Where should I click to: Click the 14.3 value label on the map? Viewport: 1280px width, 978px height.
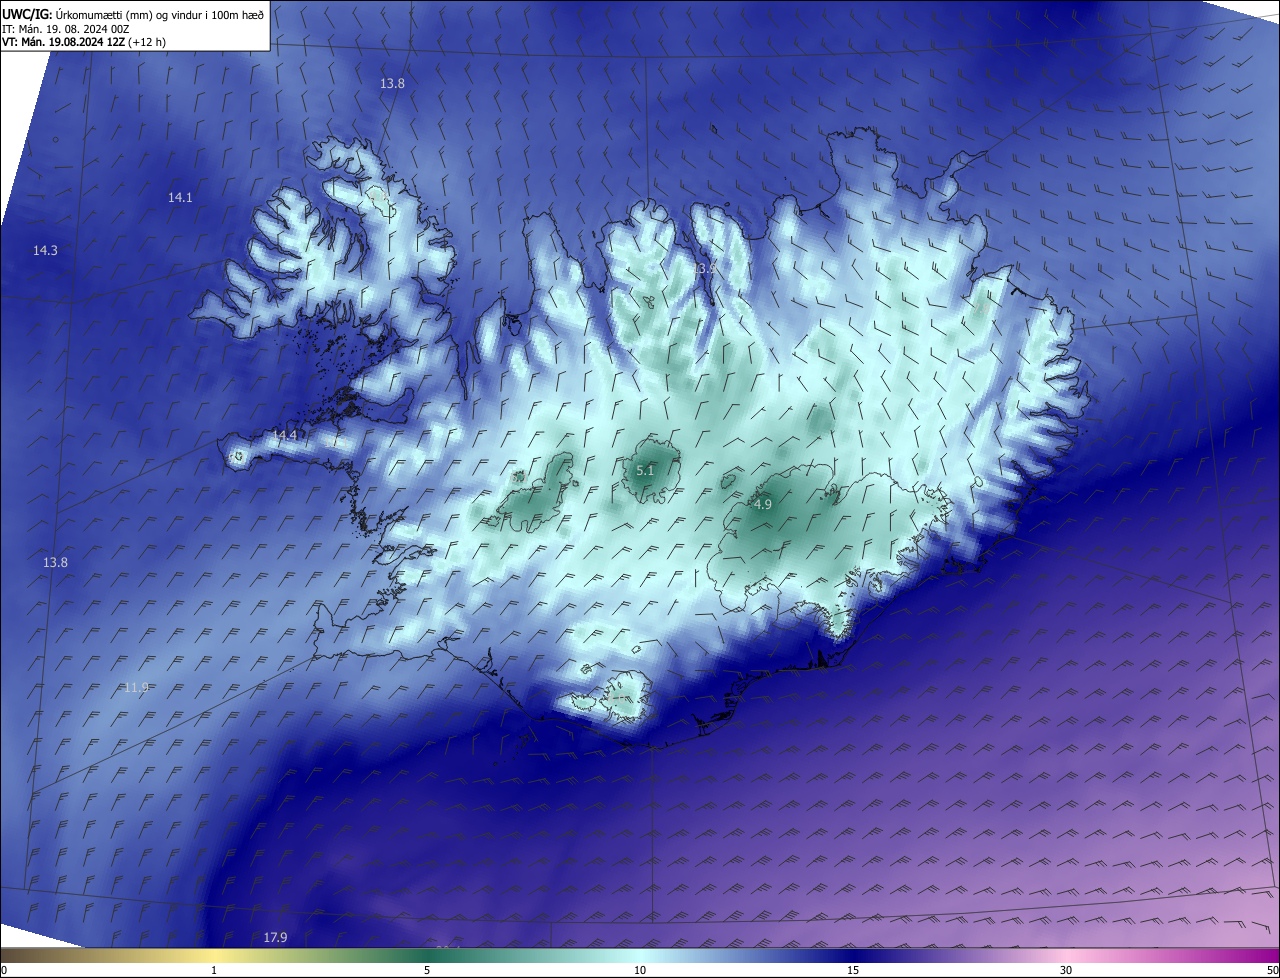[45, 251]
